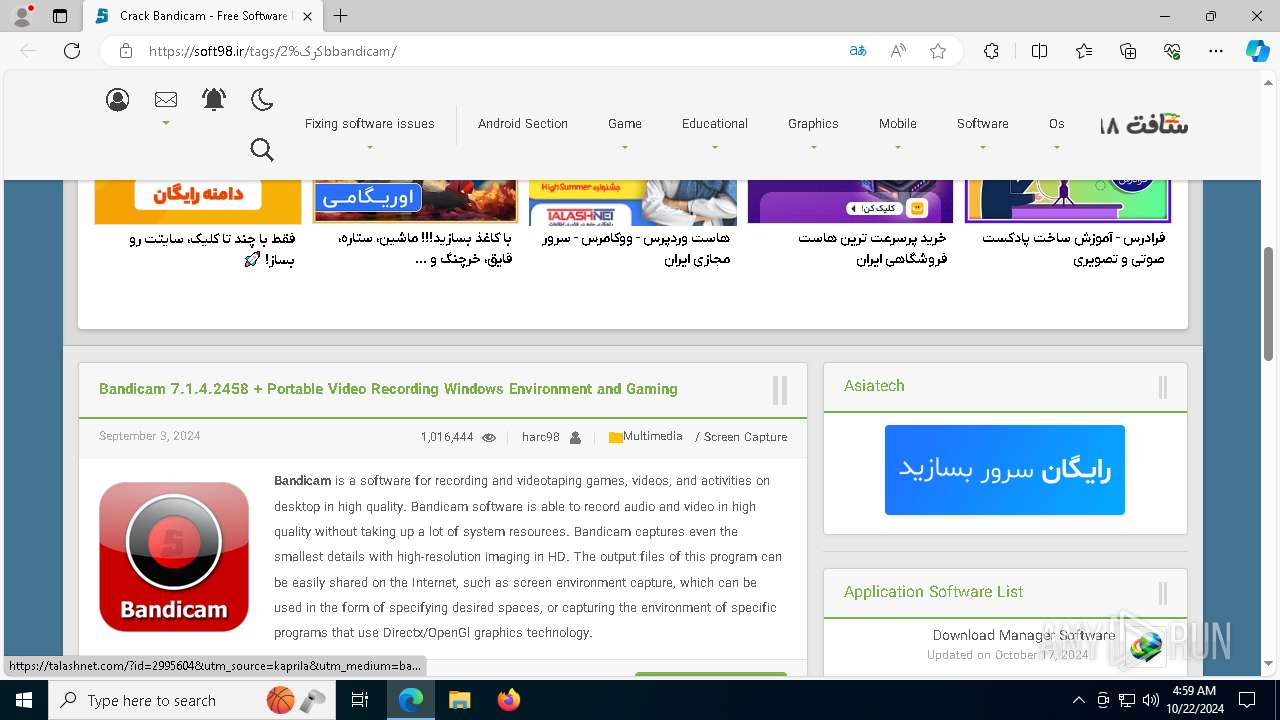Open Task View on the taskbar
The height and width of the screenshot is (720, 1280).
(x=360, y=700)
